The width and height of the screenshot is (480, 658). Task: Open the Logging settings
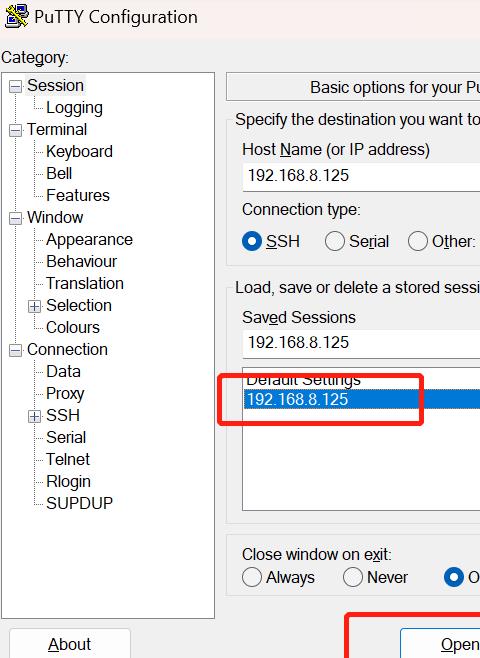click(74, 108)
